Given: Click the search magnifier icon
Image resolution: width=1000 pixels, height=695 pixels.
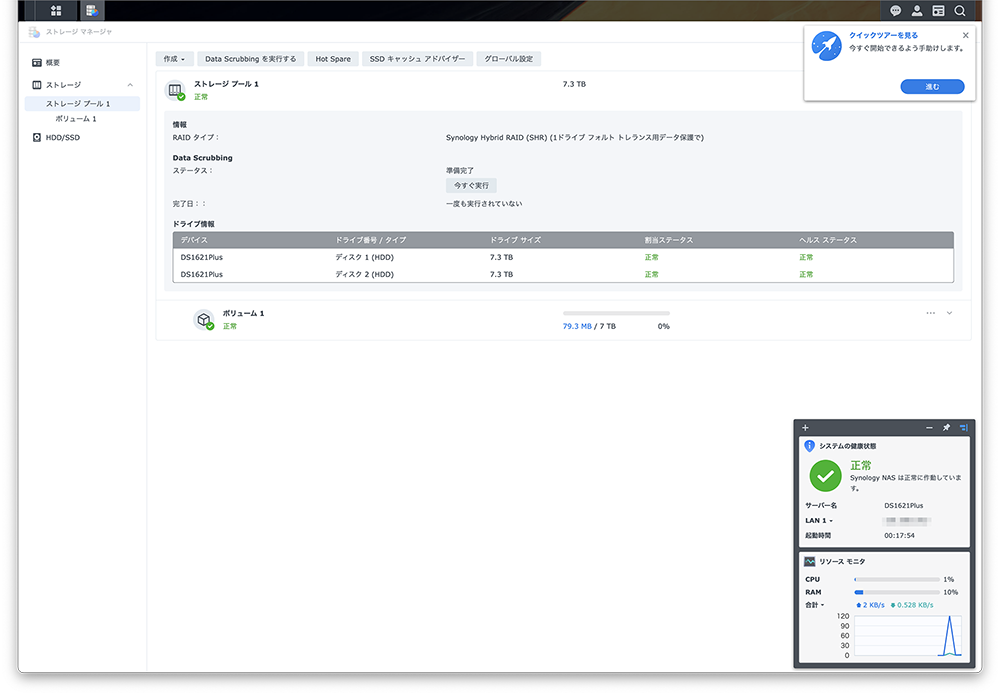Looking at the screenshot, I should [960, 11].
